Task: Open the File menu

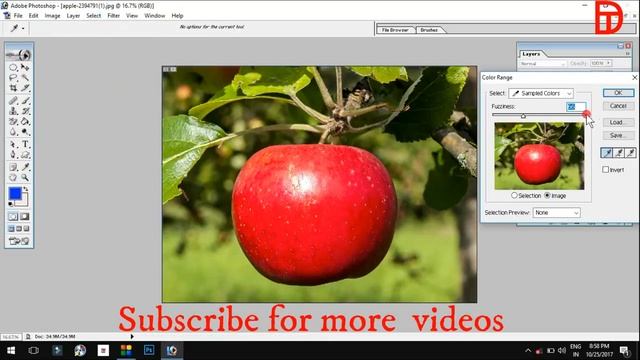Action: coord(18,16)
